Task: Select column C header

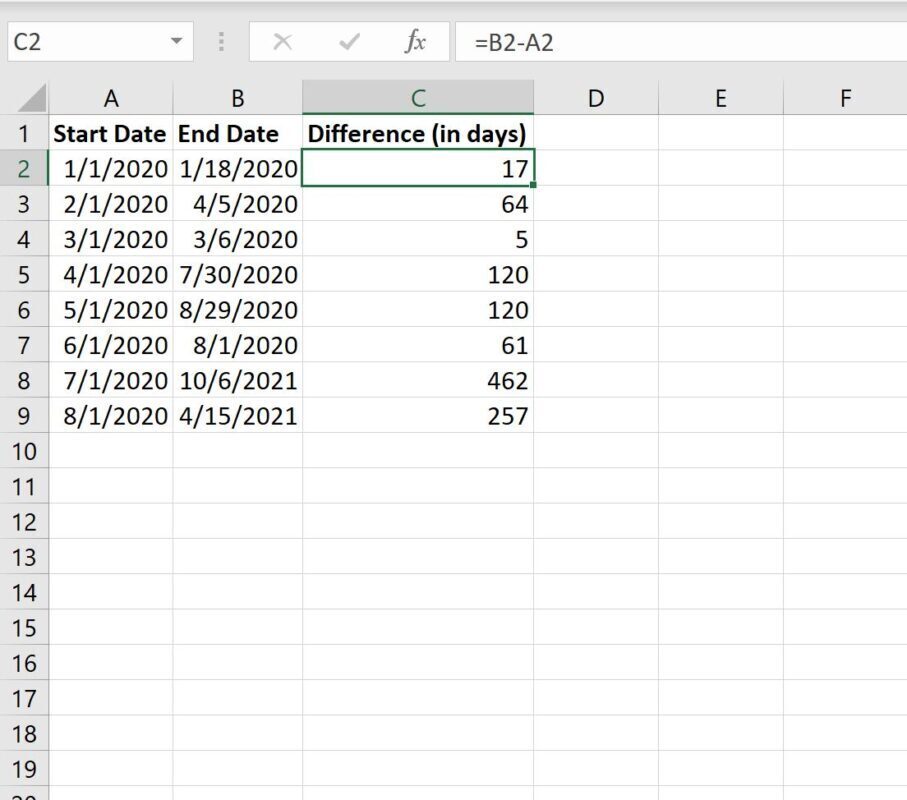Action: click(418, 98)
